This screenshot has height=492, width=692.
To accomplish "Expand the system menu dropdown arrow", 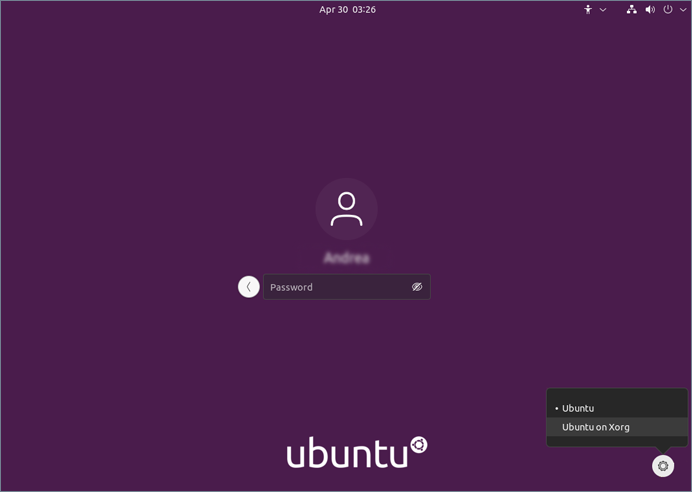I will point(681,9).
